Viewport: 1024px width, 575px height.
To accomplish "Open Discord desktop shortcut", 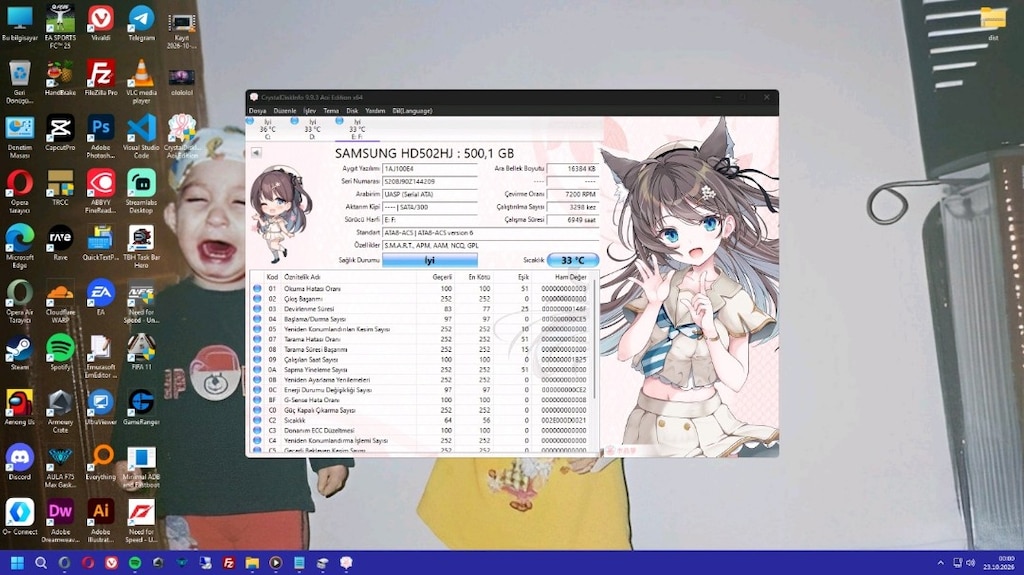I will click(x=20, y=463).
